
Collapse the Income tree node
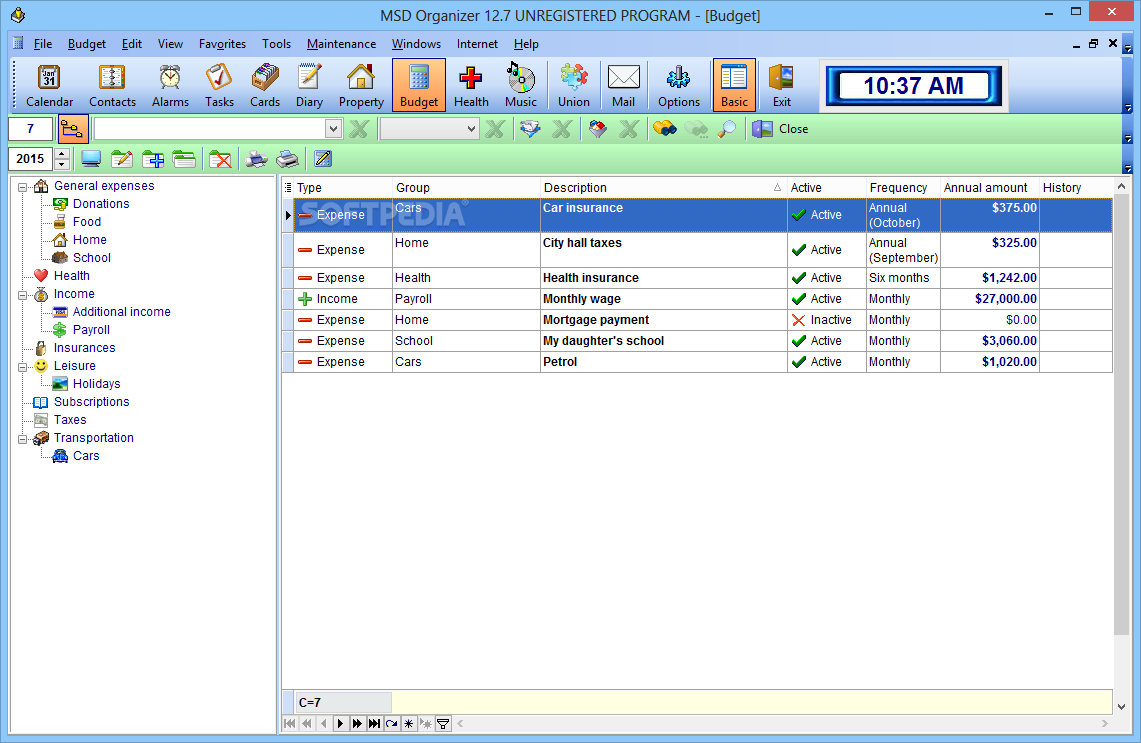[x=23, y=295]
